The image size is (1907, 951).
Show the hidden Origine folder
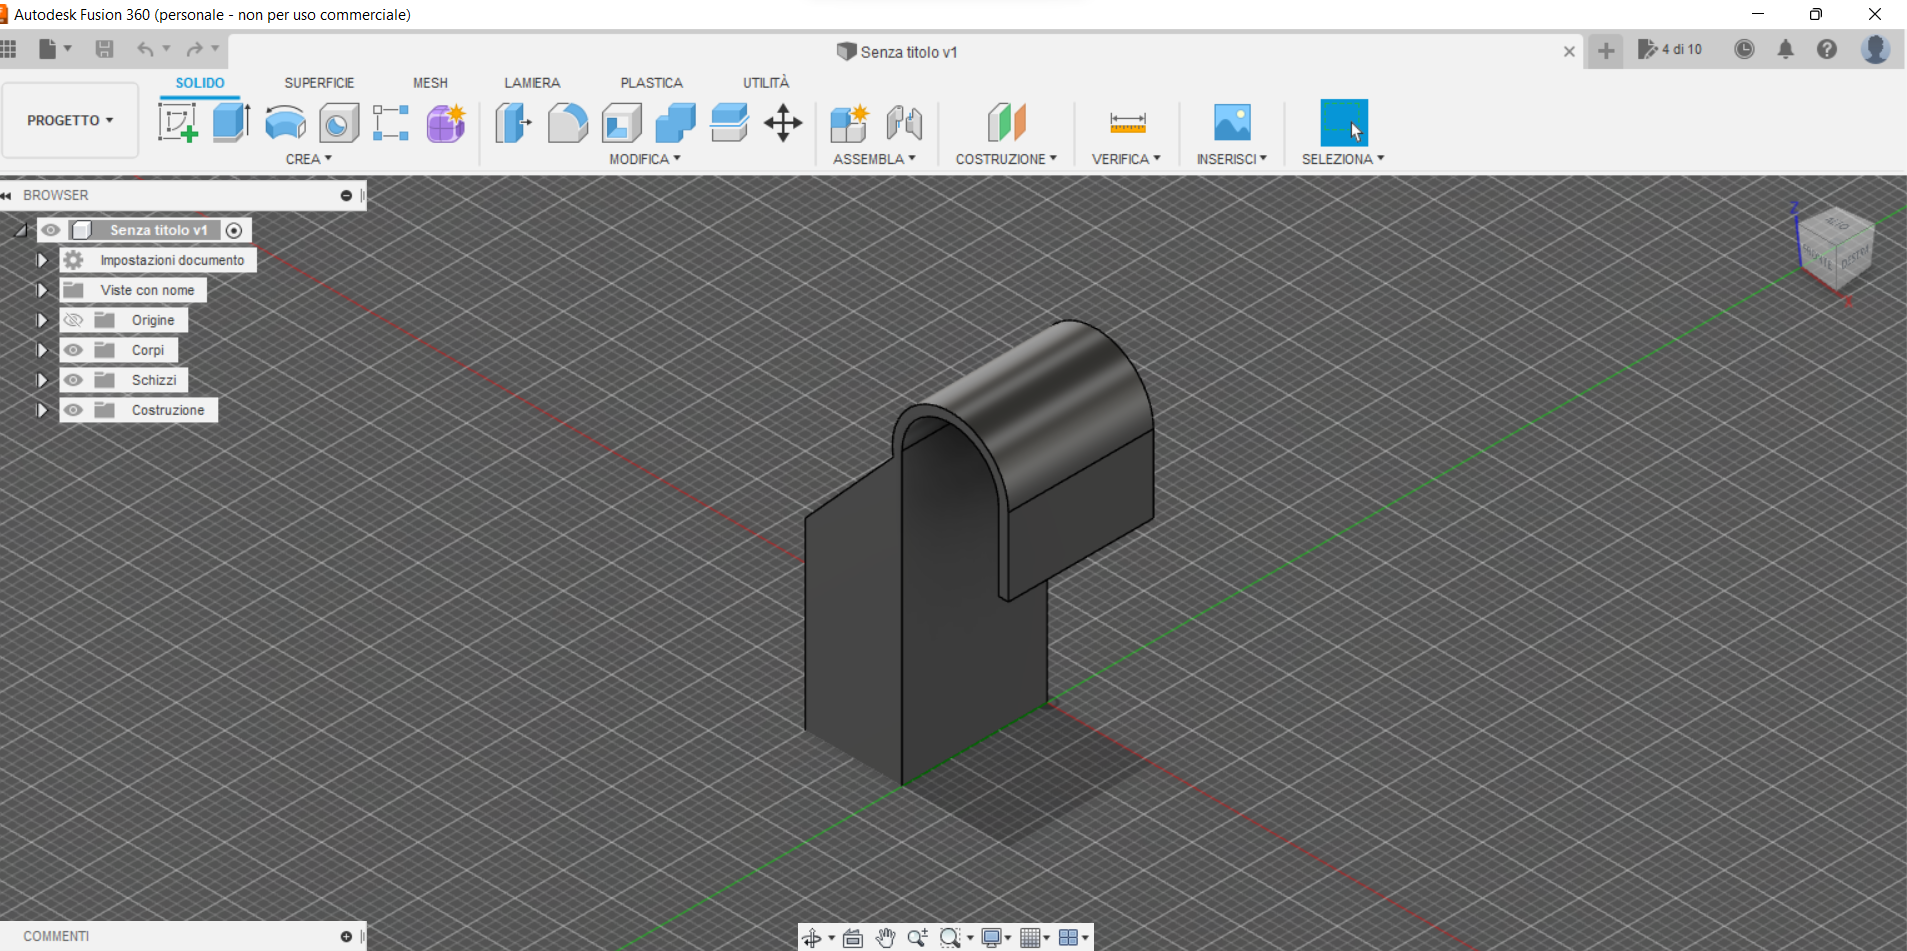73,320
